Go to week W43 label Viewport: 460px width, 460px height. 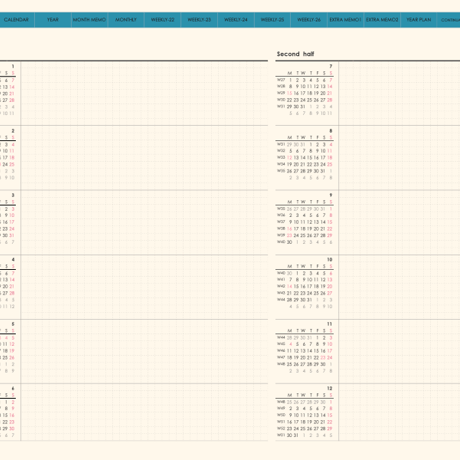pos(281,293)
